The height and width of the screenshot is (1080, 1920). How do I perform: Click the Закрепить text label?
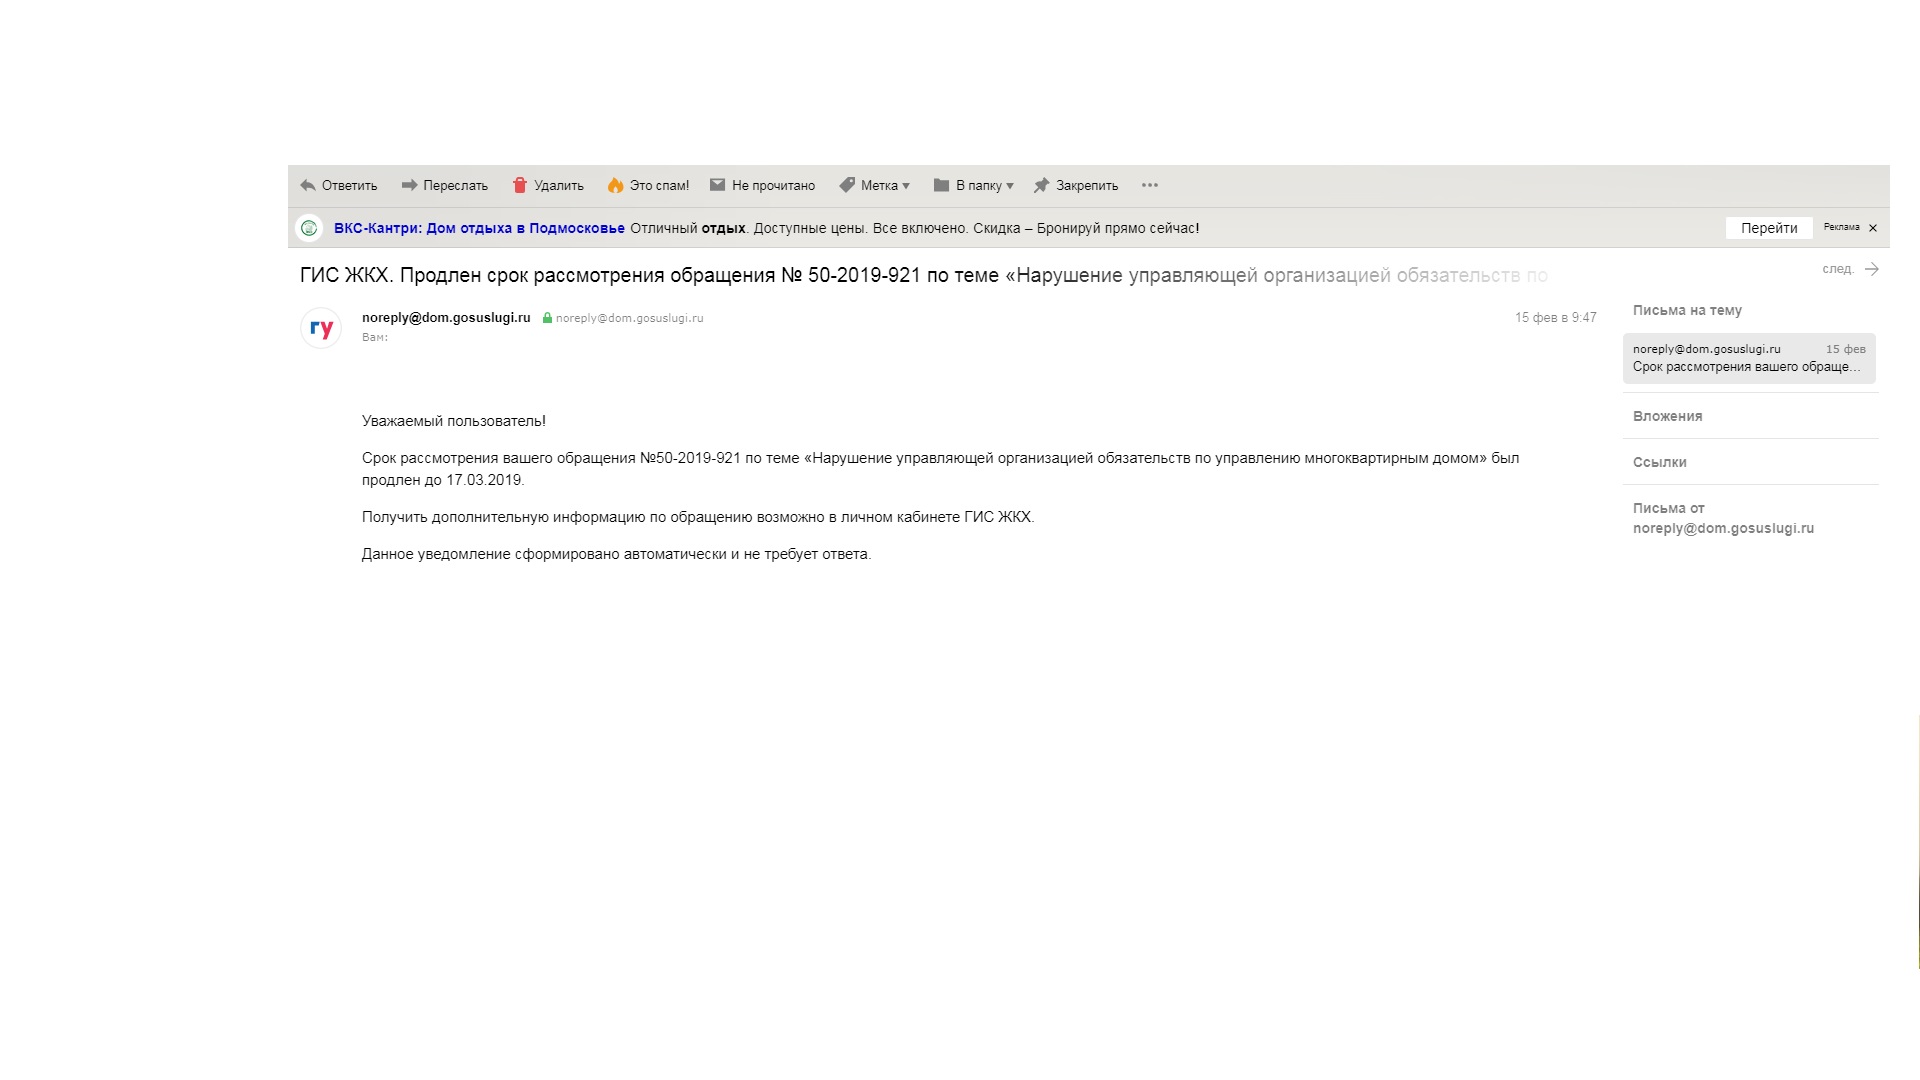click(1087, 185)
